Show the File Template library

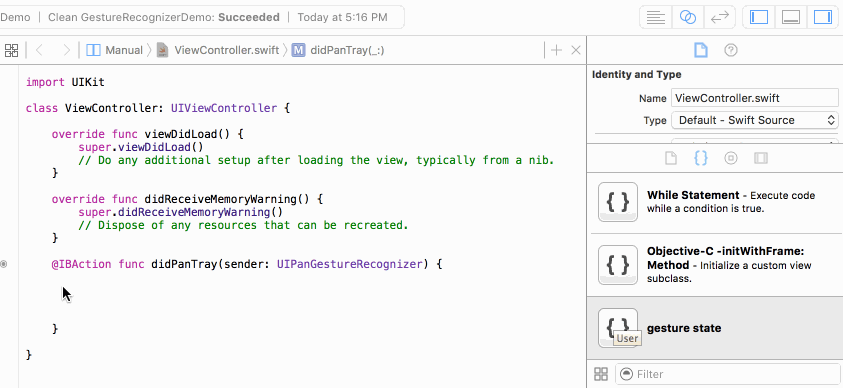point(670,158)
